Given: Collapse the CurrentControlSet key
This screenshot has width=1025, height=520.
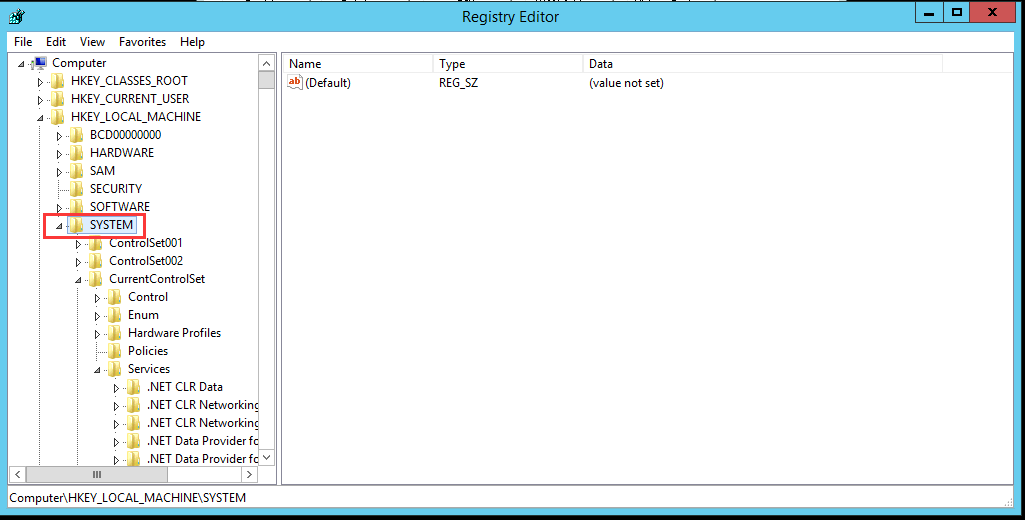Looking at the screenshot, I should coord(78,281).
